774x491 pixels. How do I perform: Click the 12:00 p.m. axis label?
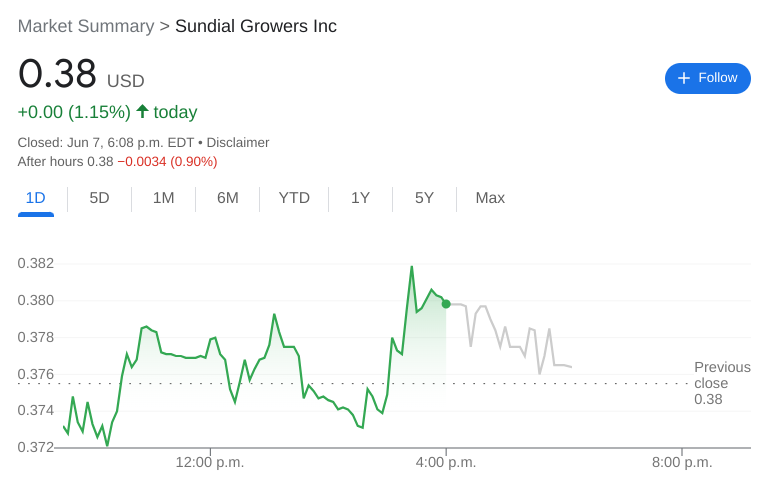210,462
